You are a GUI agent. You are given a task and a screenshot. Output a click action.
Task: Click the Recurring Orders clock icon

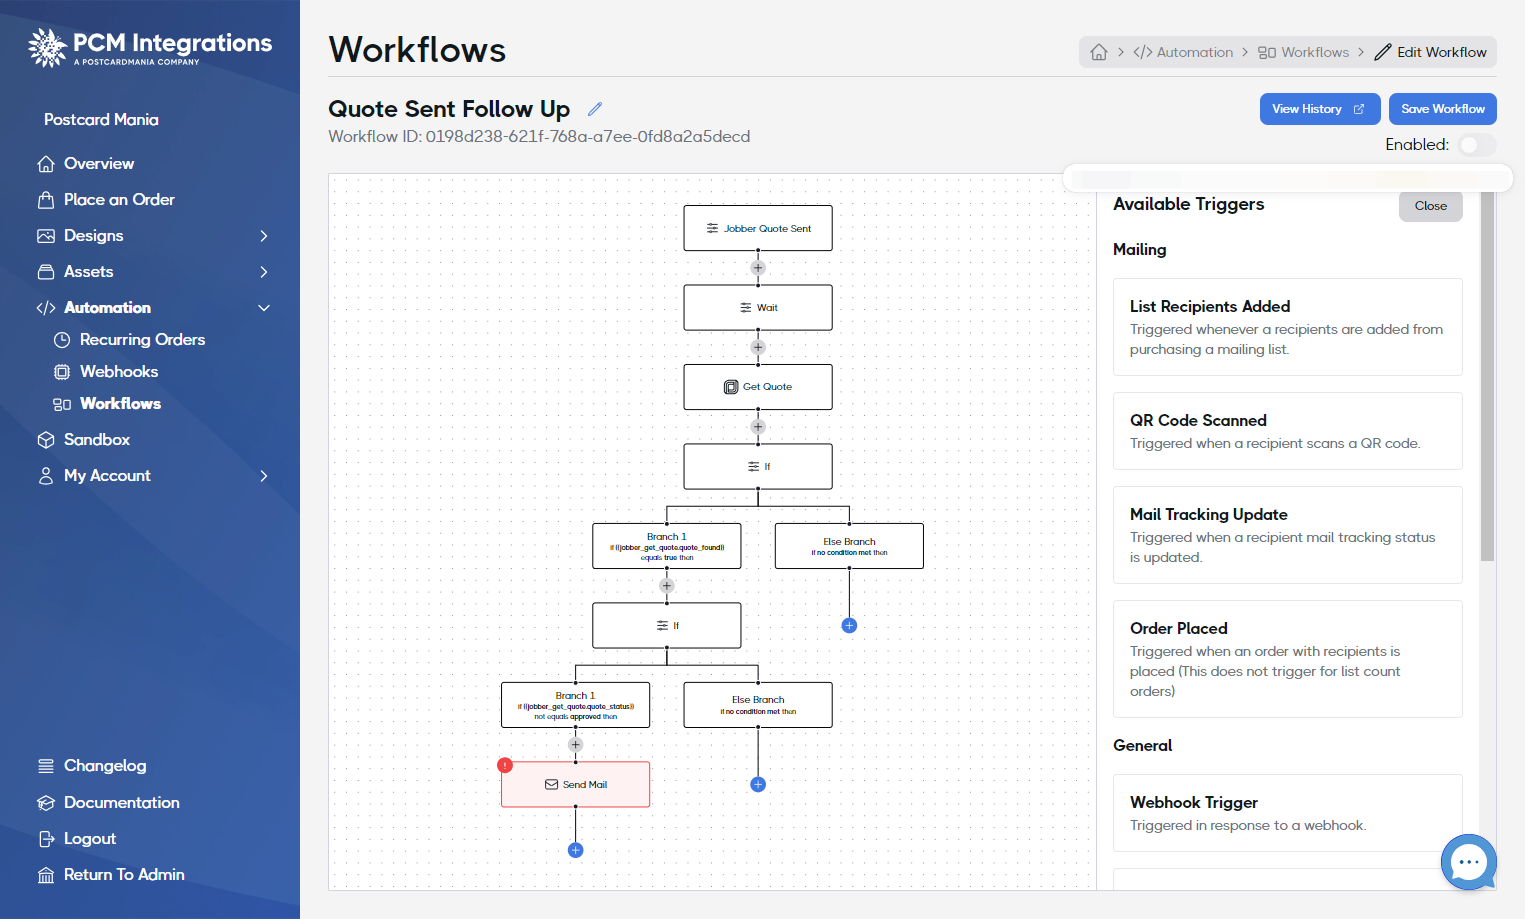(62, 339)
